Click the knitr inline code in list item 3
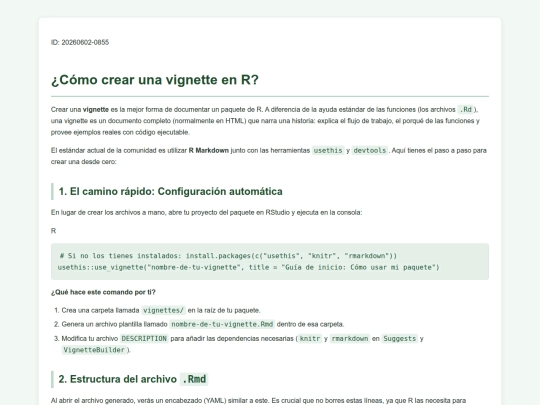540x405 pixels. [x=310, y=339]
